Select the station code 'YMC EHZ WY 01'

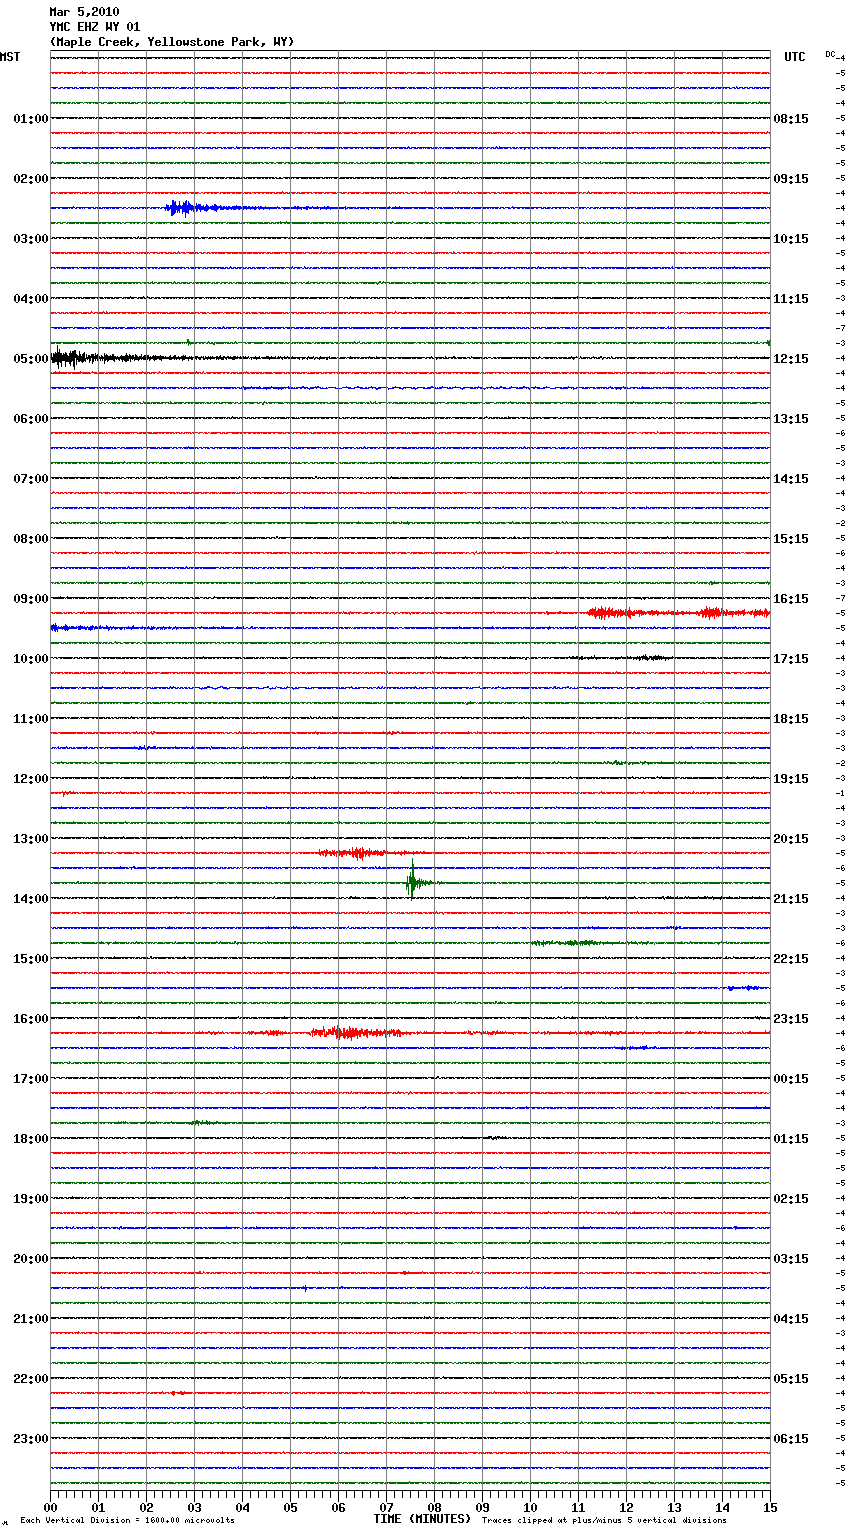[x=95, y=27]
